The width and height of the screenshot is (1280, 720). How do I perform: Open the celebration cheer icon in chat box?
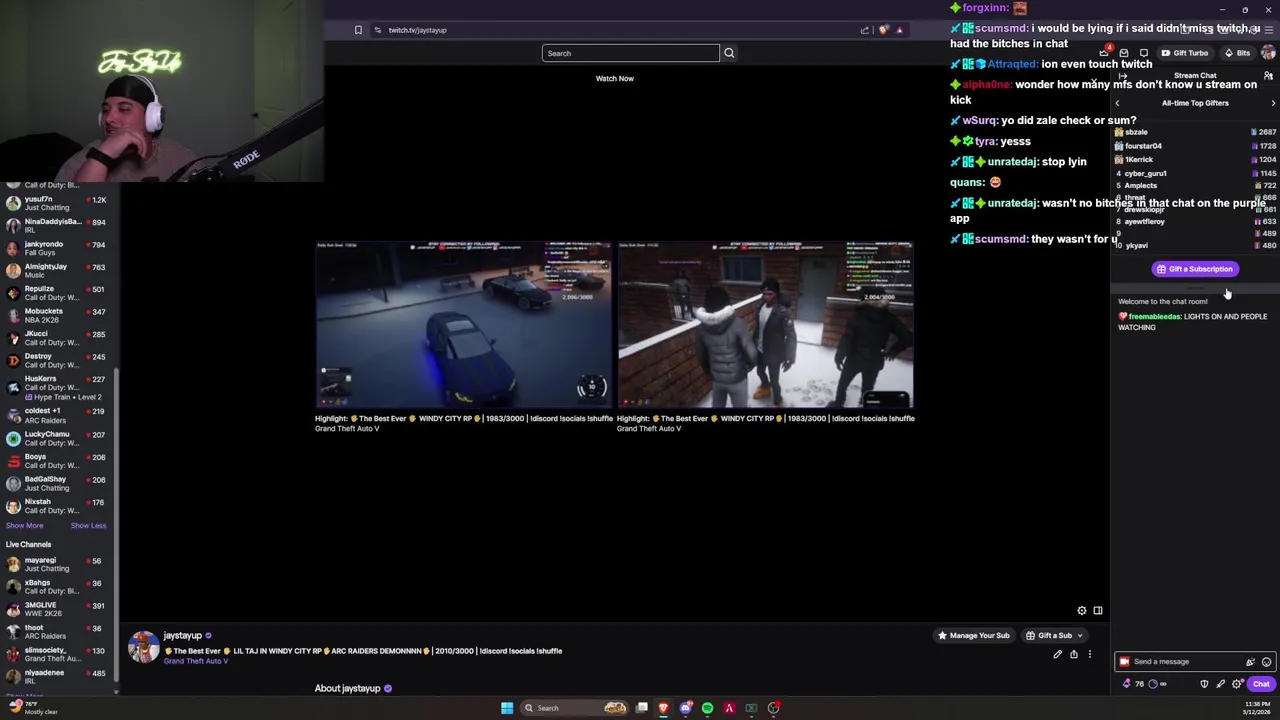1250,662
